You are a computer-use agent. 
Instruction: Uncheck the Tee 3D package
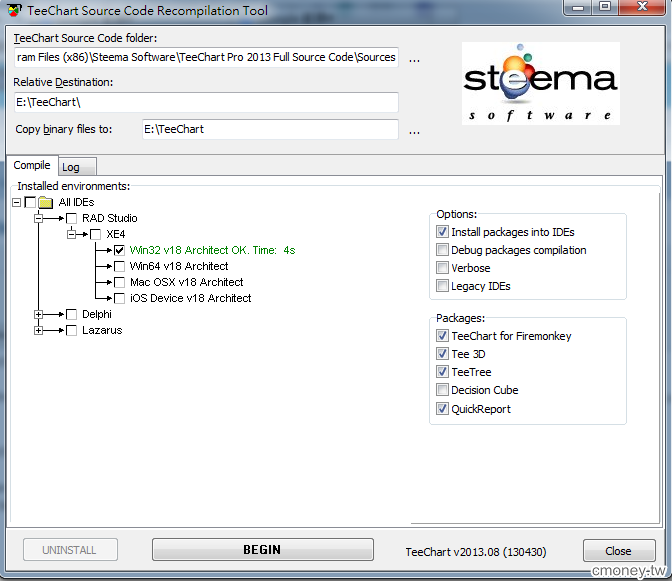click(442, 353)
